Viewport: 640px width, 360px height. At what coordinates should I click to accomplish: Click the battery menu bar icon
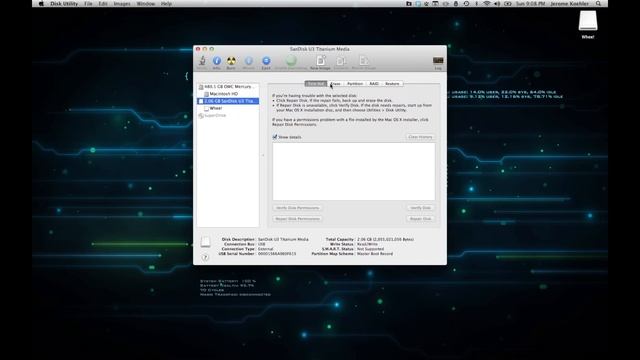tap(508, 4)
